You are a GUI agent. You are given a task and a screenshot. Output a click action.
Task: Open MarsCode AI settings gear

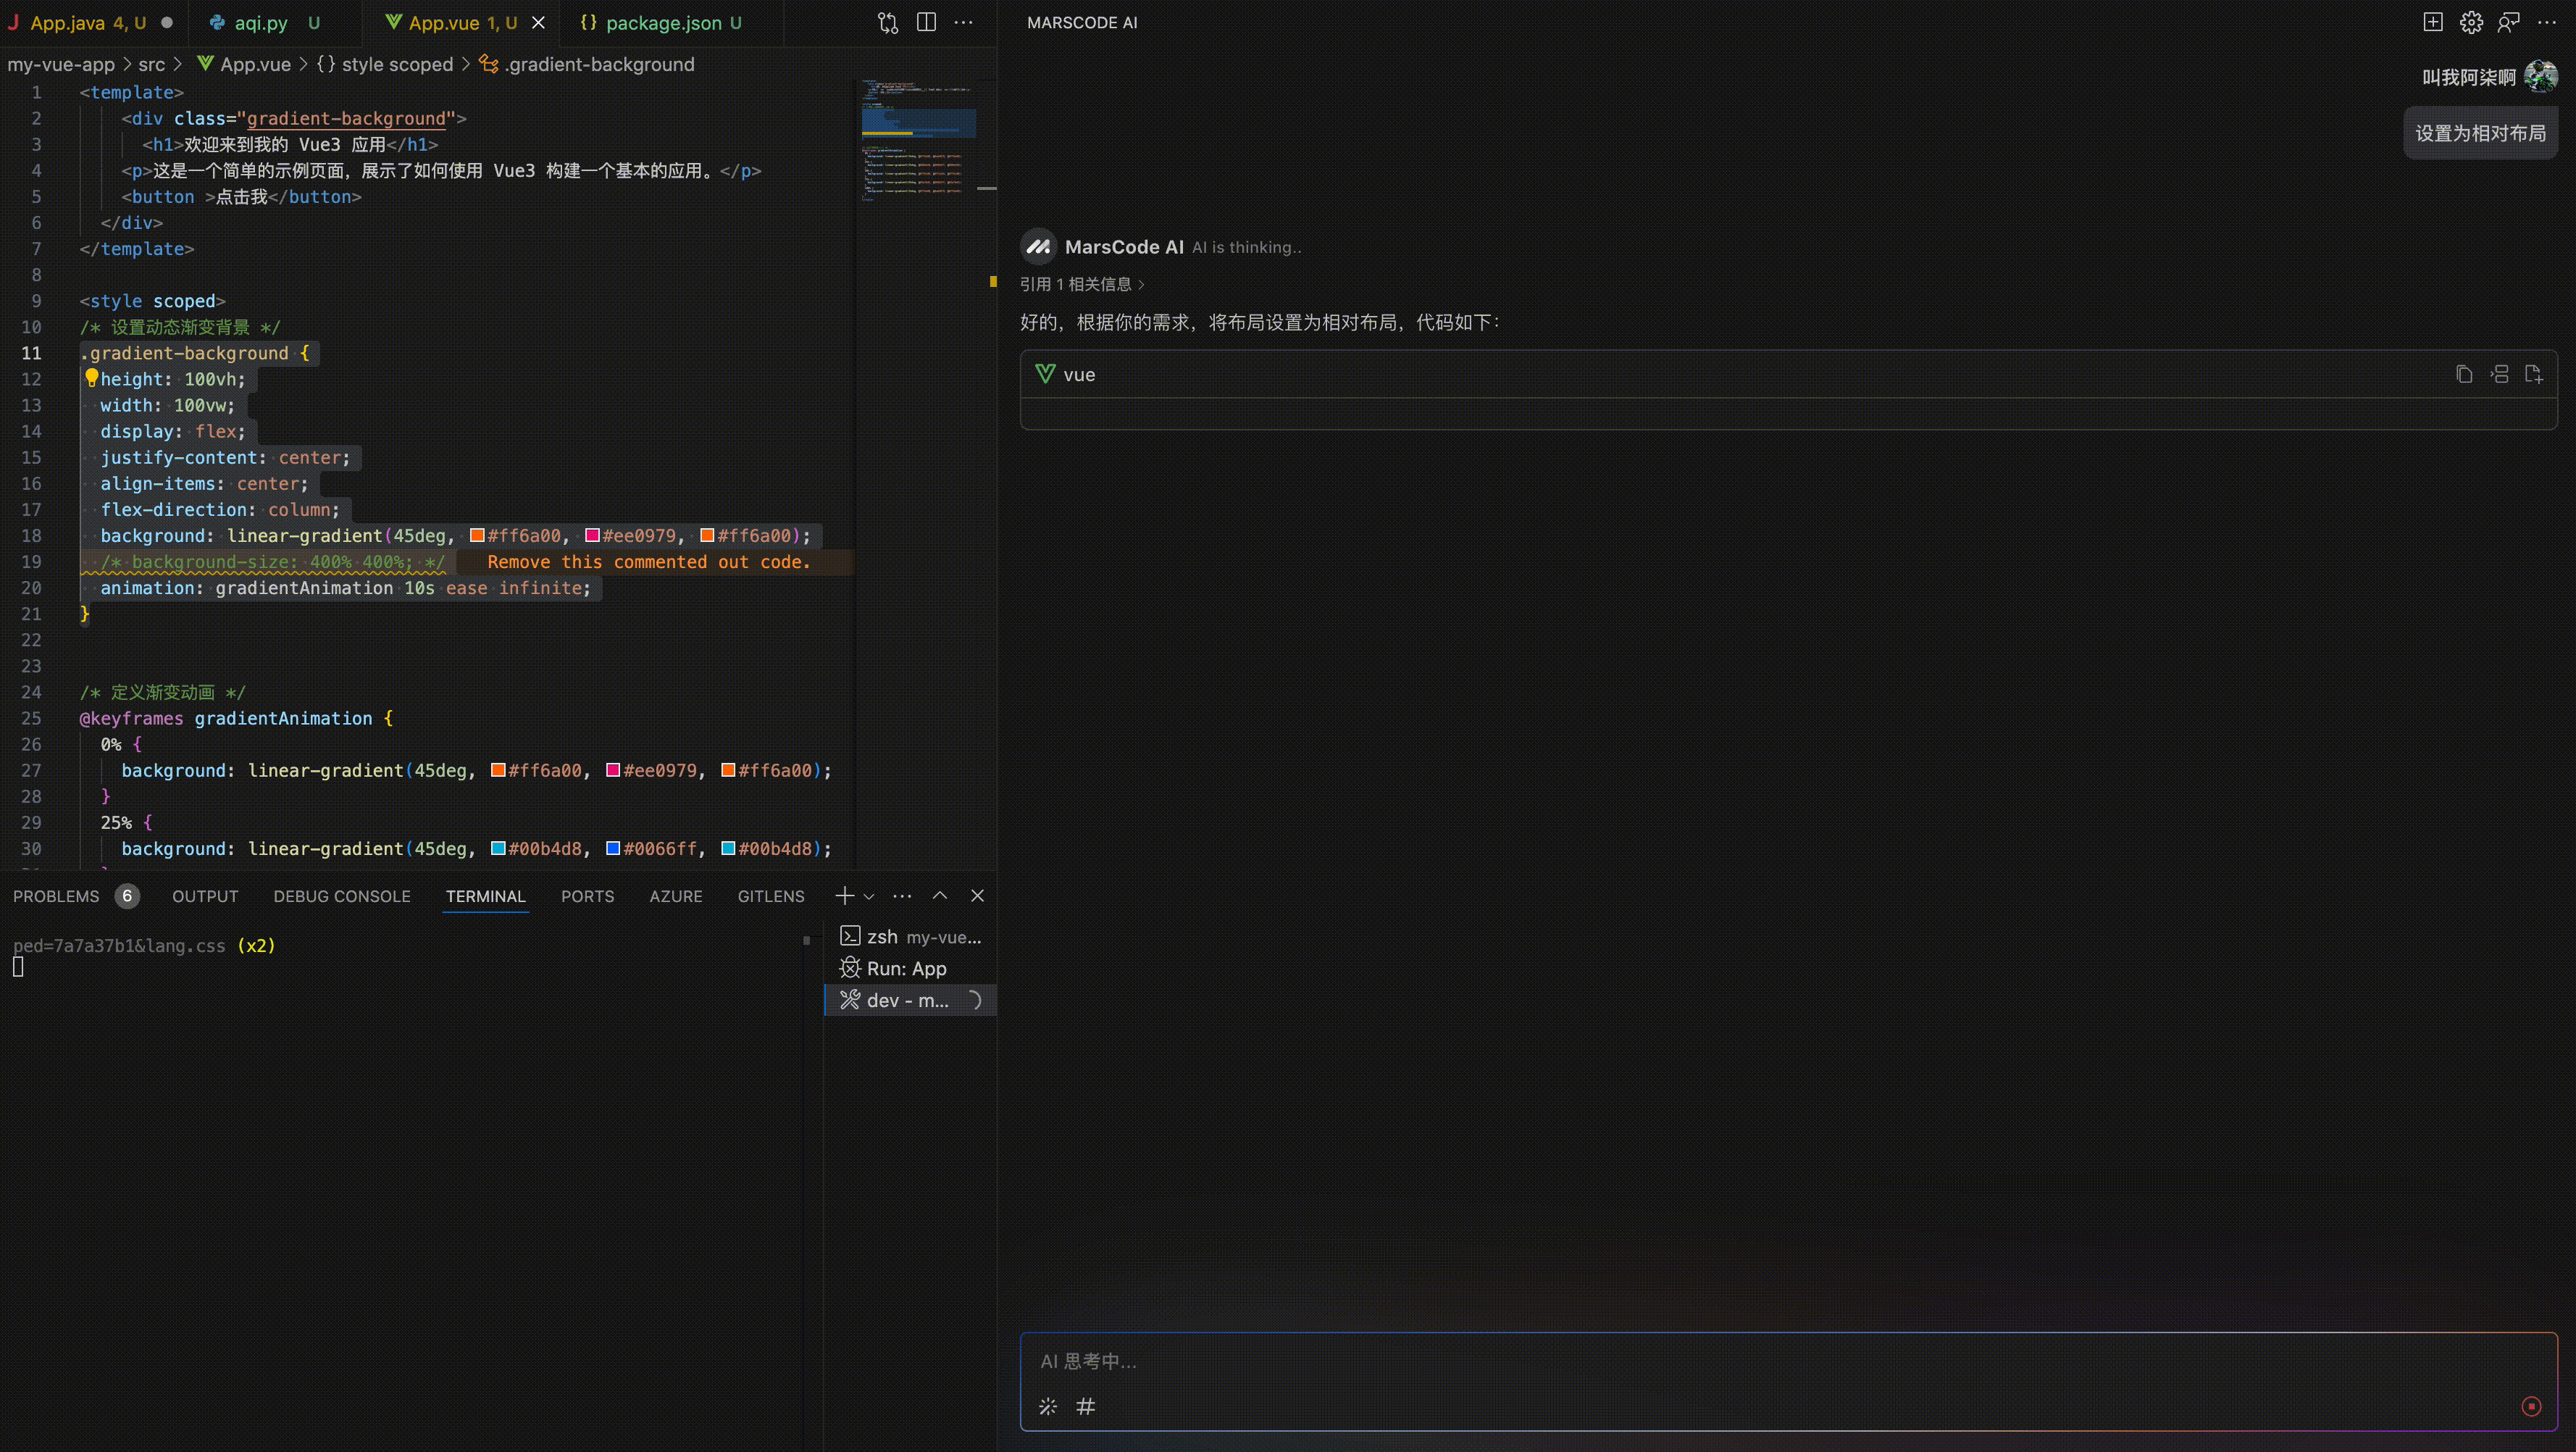2471,22
